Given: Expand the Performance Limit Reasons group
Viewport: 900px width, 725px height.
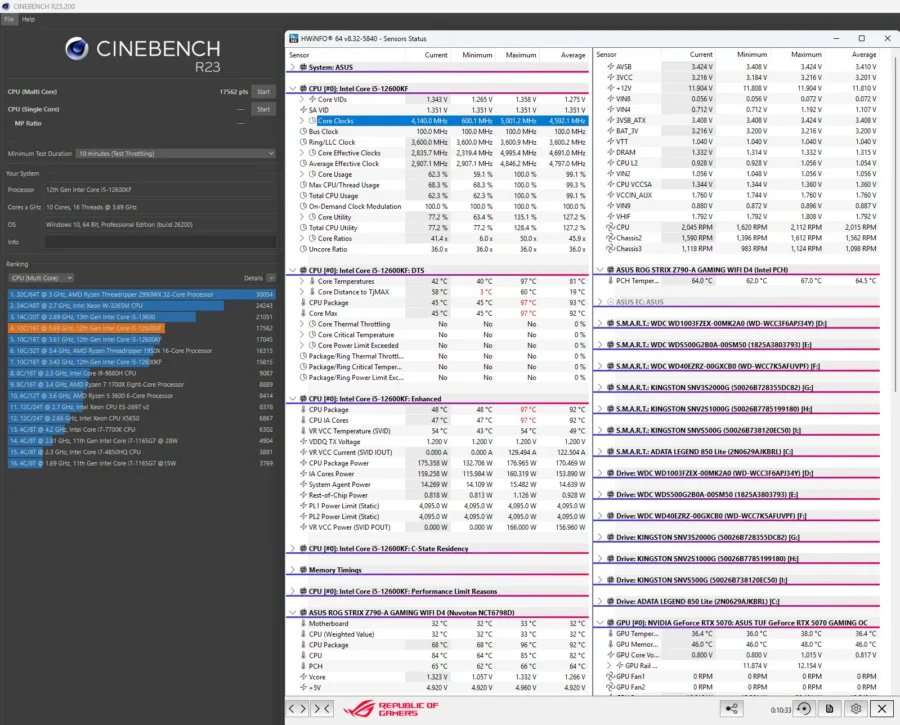Looking at the screenshot, I should click(x=293, y=591).
